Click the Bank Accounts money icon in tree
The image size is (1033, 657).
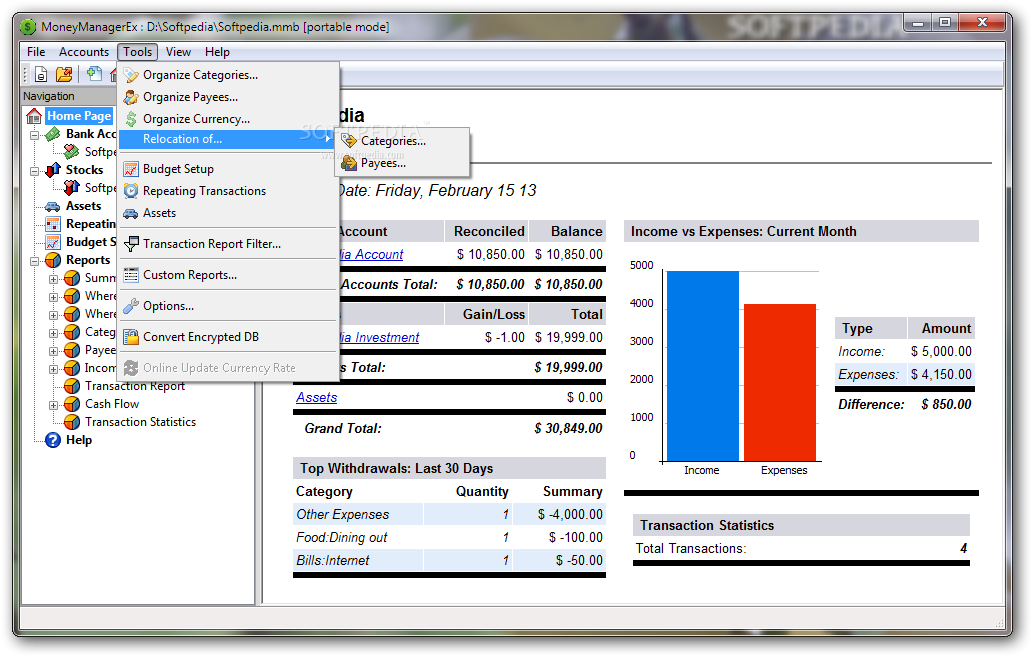coord(53,134)
